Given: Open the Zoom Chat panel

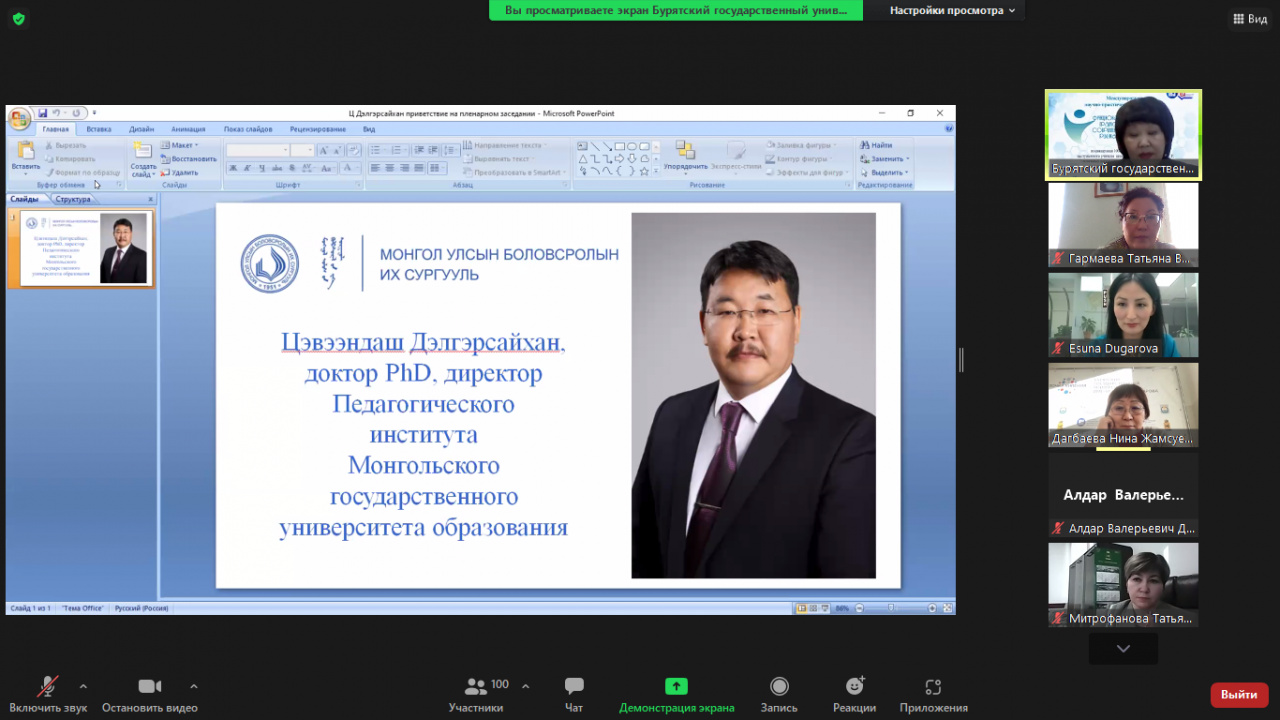Looking at the screenshot, I should [574, 693].
